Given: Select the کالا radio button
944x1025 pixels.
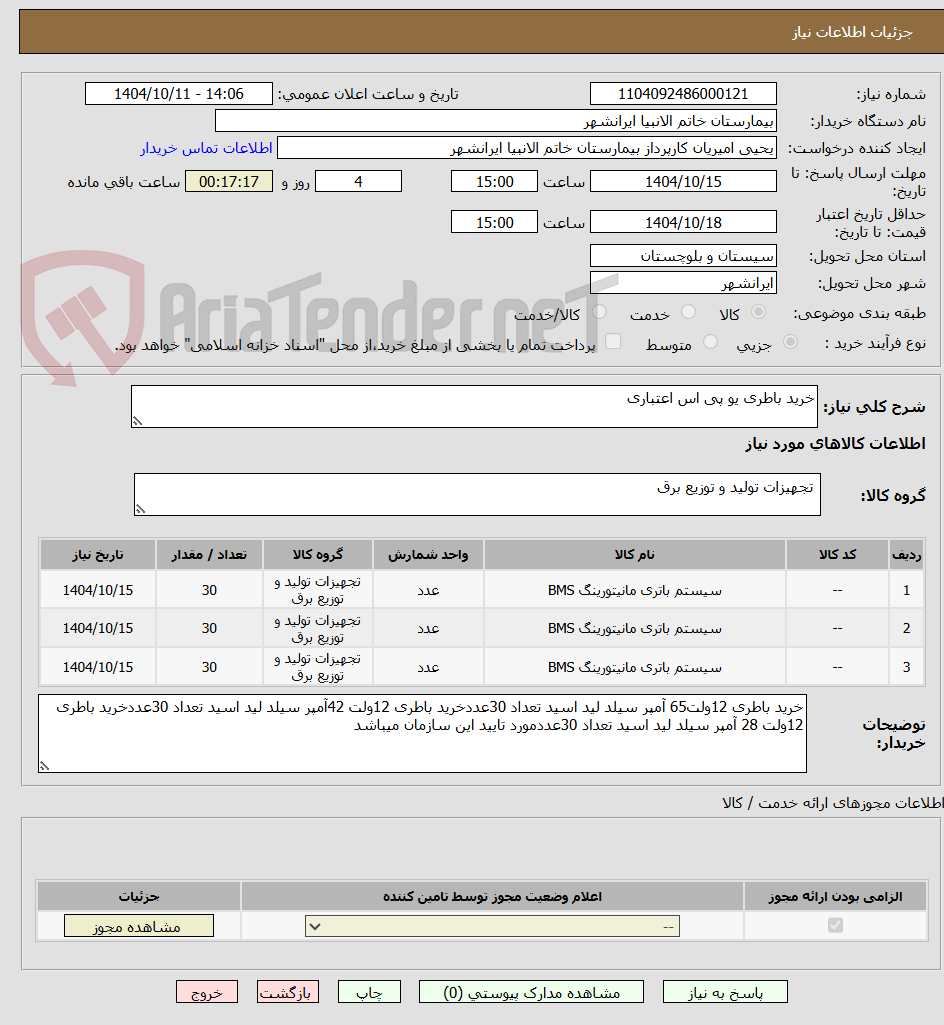Looking at the screenshot, I should coord(758,312).
